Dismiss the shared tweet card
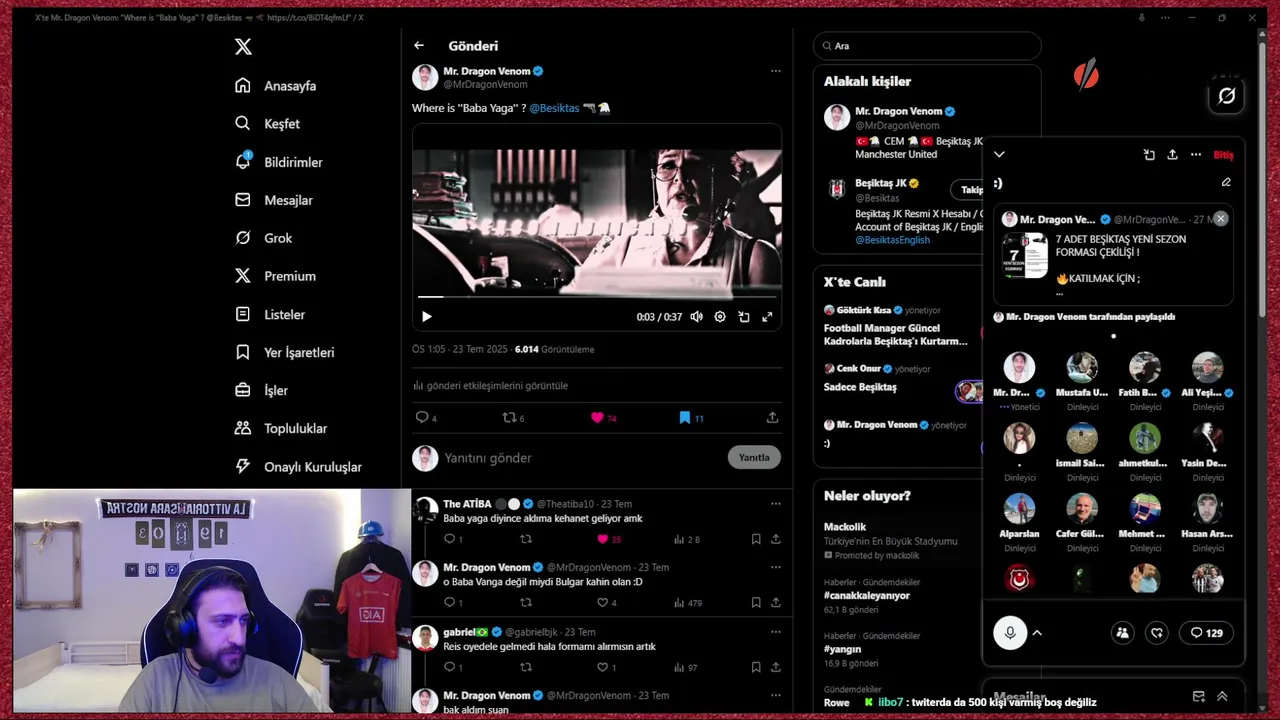The width and height of the screenshot is (1280, 720). [1220, 219]
